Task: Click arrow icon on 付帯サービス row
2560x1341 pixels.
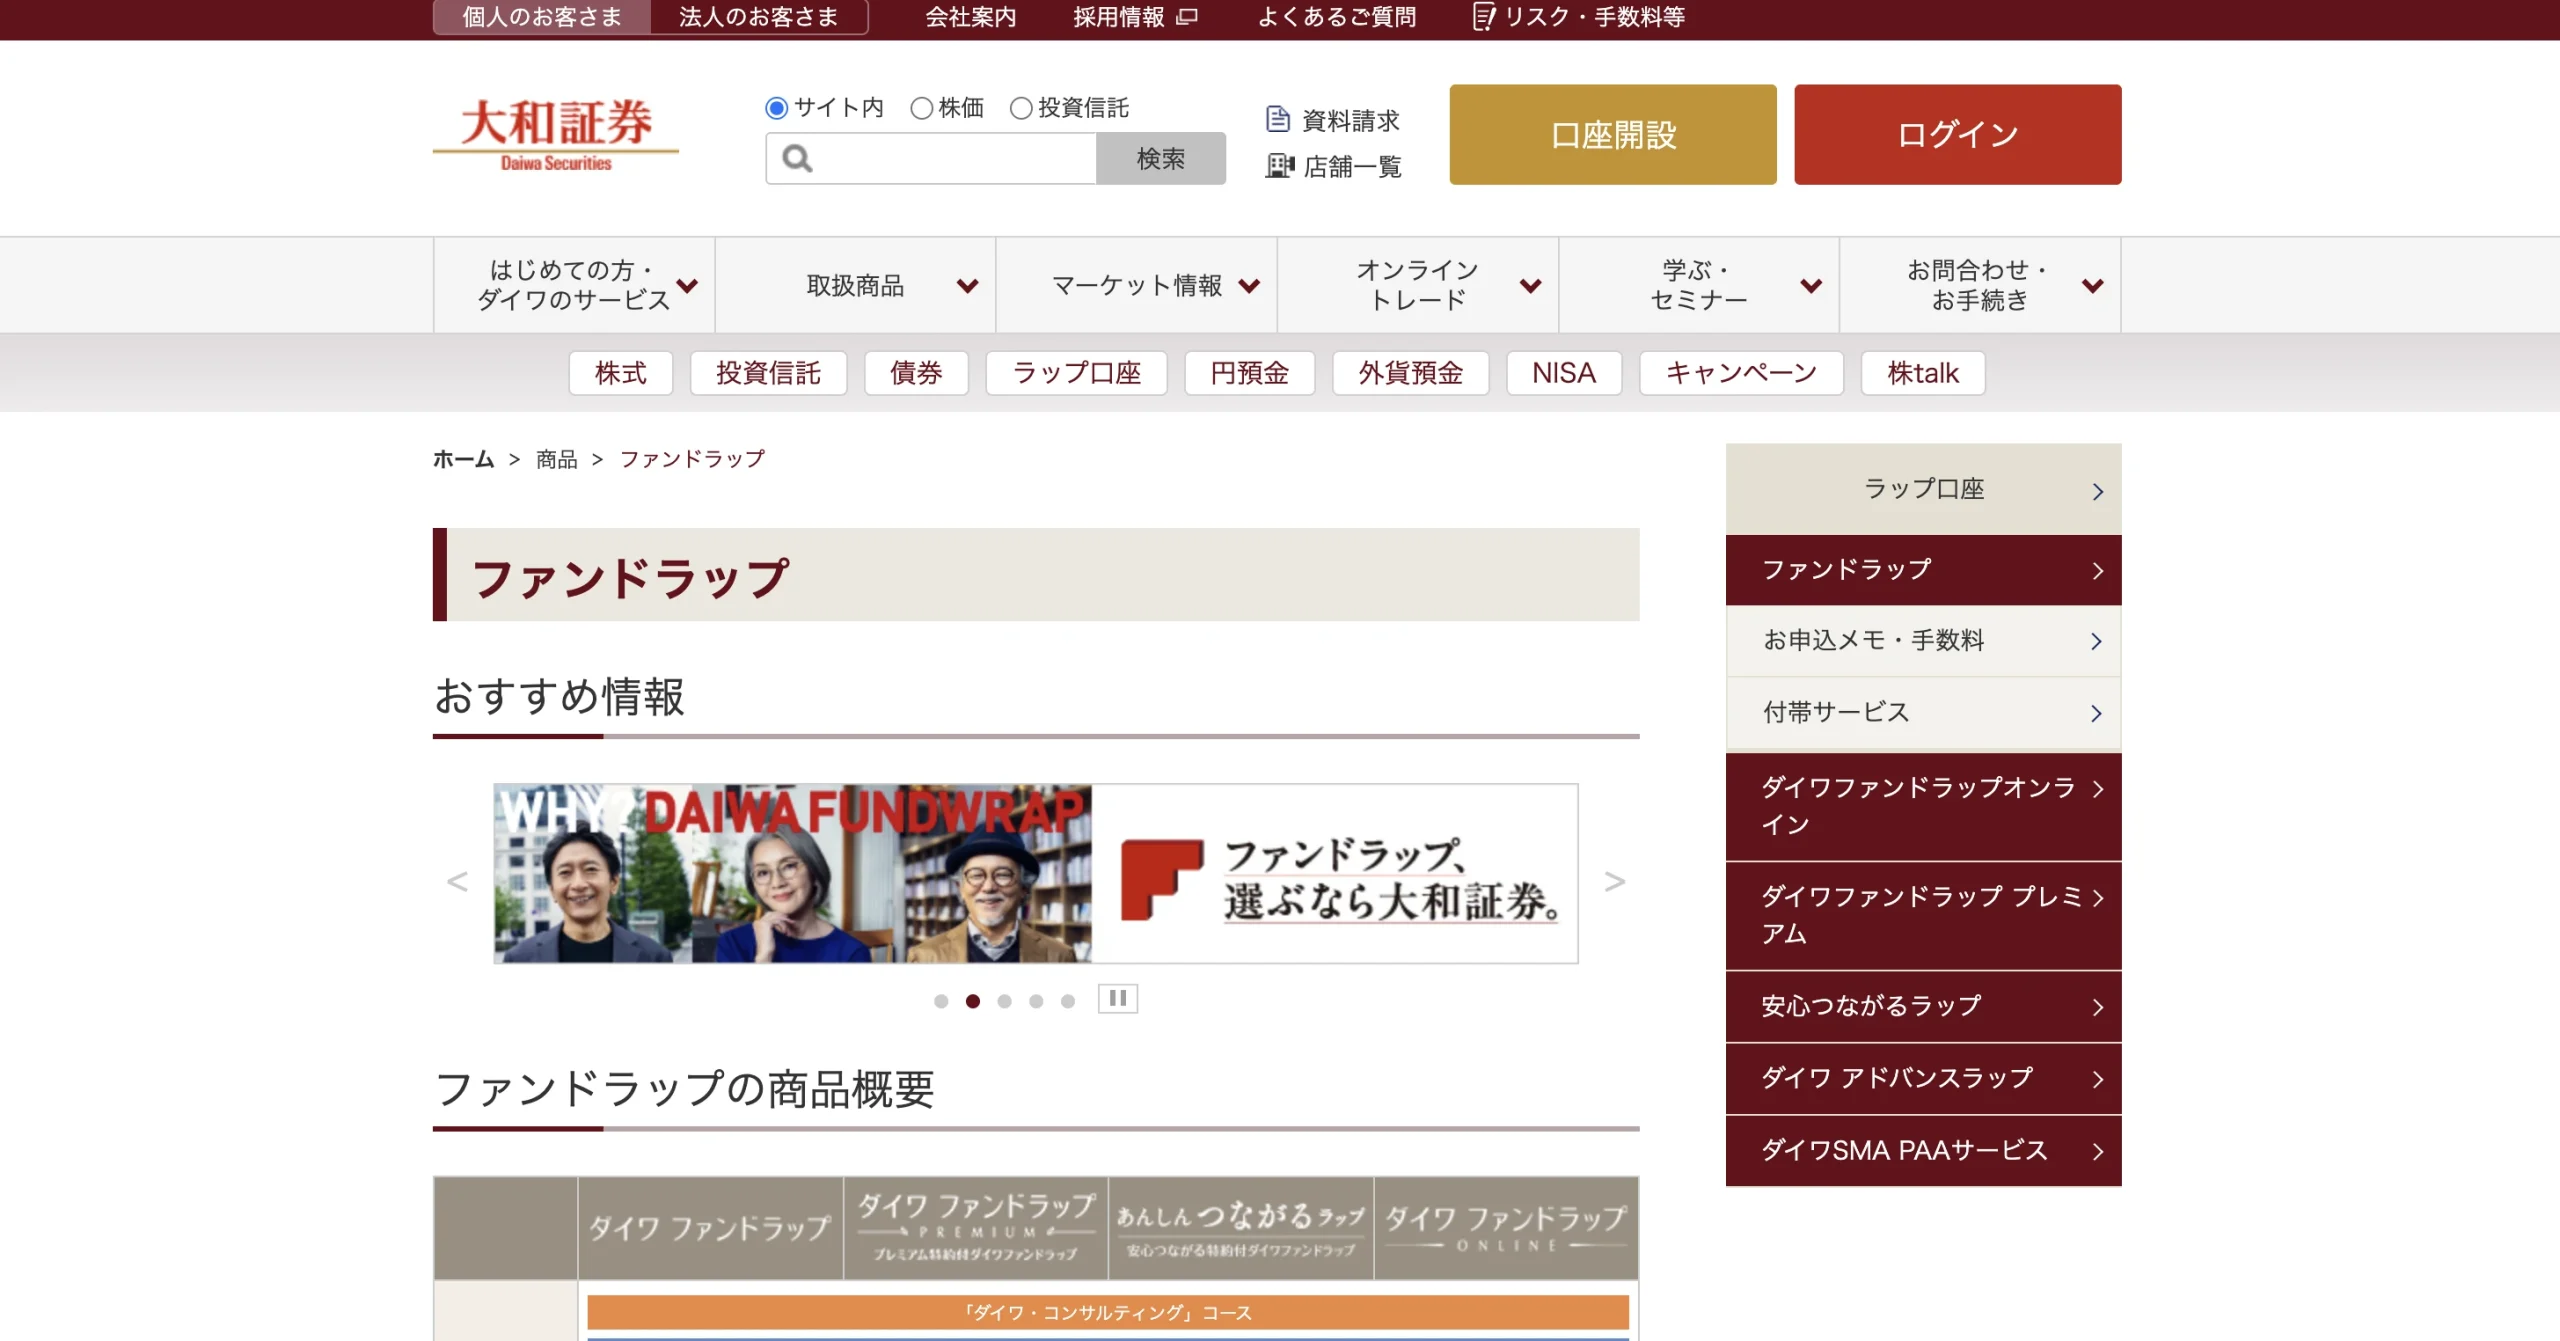Action: click(x=2097, y=713)
